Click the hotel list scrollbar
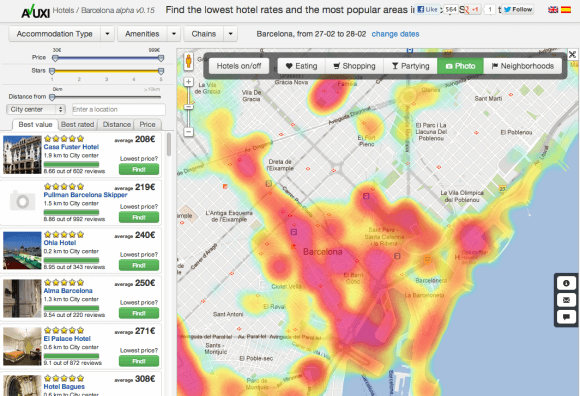The width and height of the screenshot is (580, 396). [x=169, y=145]
